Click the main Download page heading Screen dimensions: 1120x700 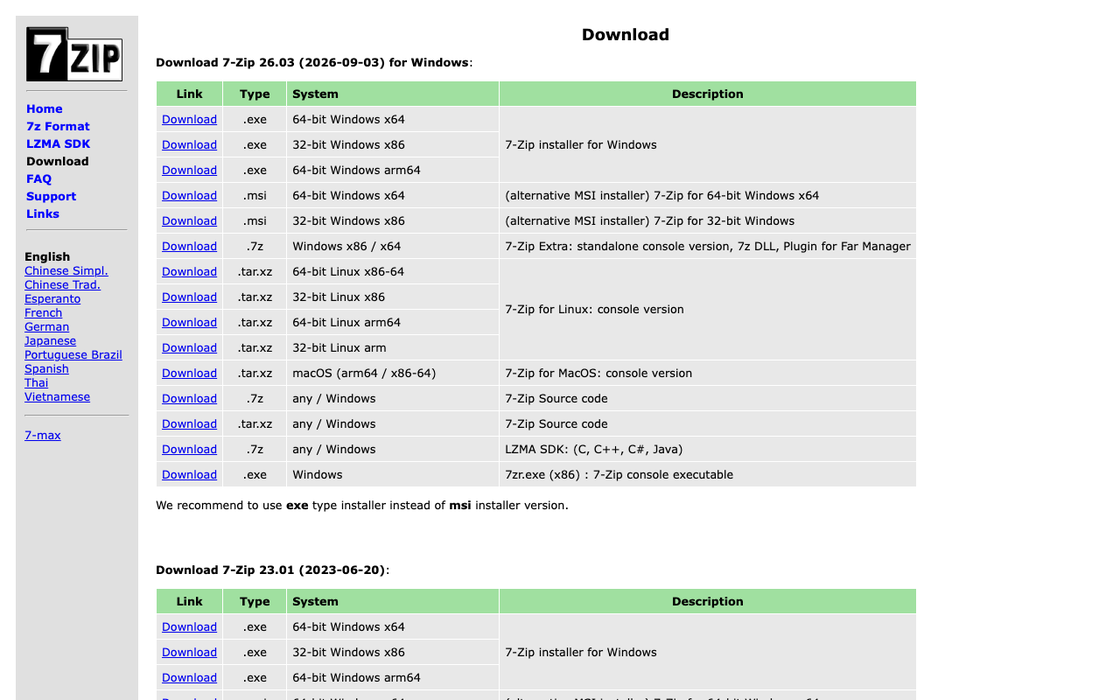(625, 34)
